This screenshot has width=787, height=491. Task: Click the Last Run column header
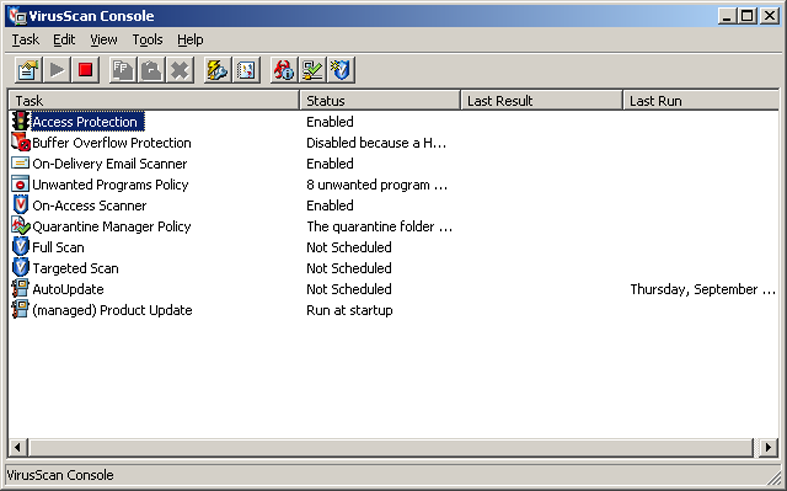(700, 101)
